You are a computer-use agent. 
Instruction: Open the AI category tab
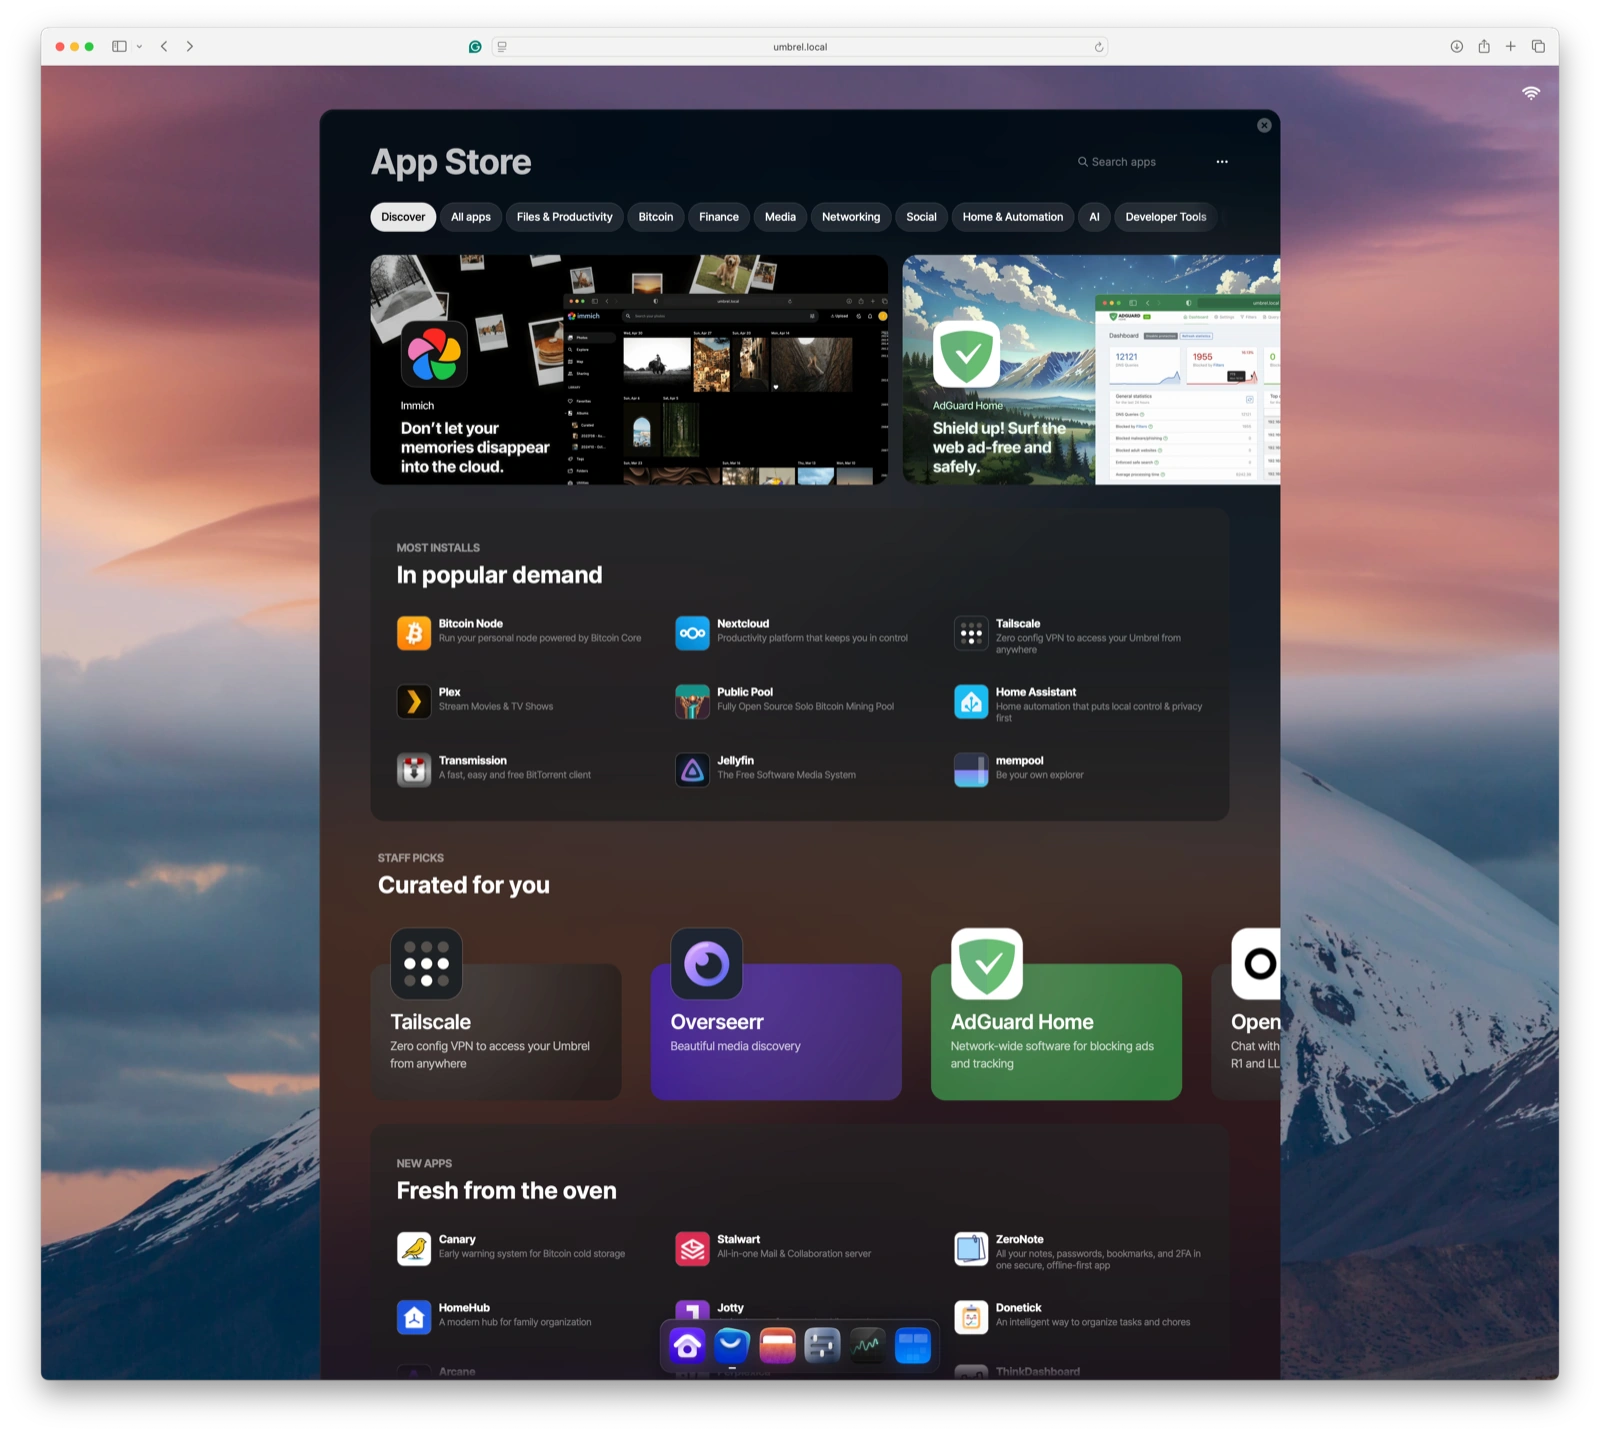(1094, 217)
